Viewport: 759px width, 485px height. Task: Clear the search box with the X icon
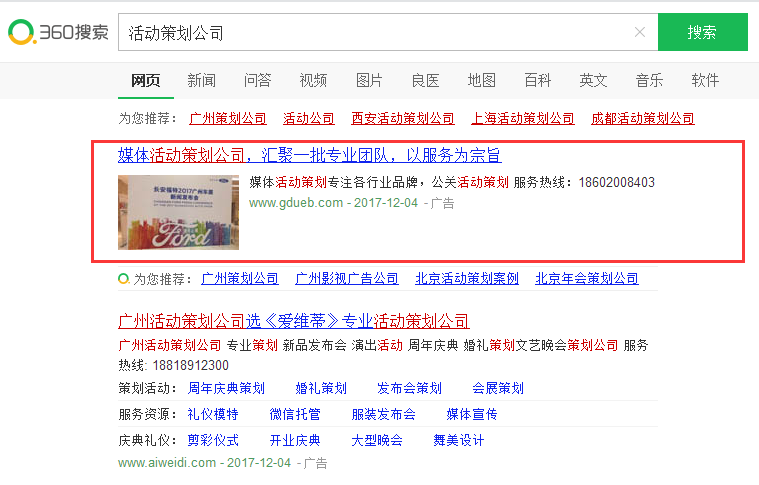pos(639,32)
